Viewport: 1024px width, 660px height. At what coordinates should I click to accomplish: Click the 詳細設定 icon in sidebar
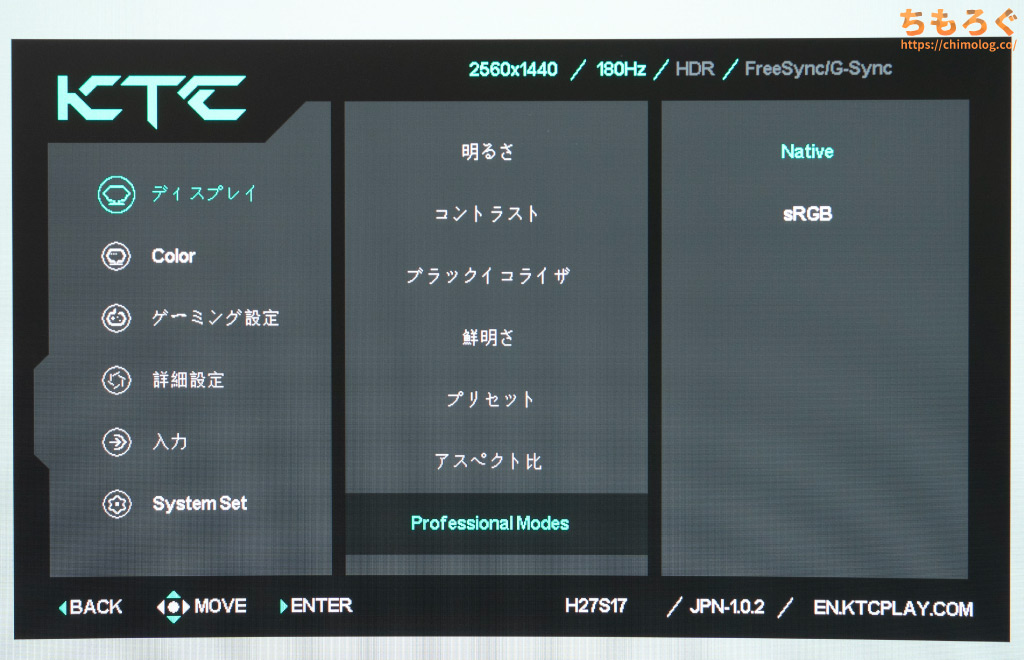(x=117, y=380)
